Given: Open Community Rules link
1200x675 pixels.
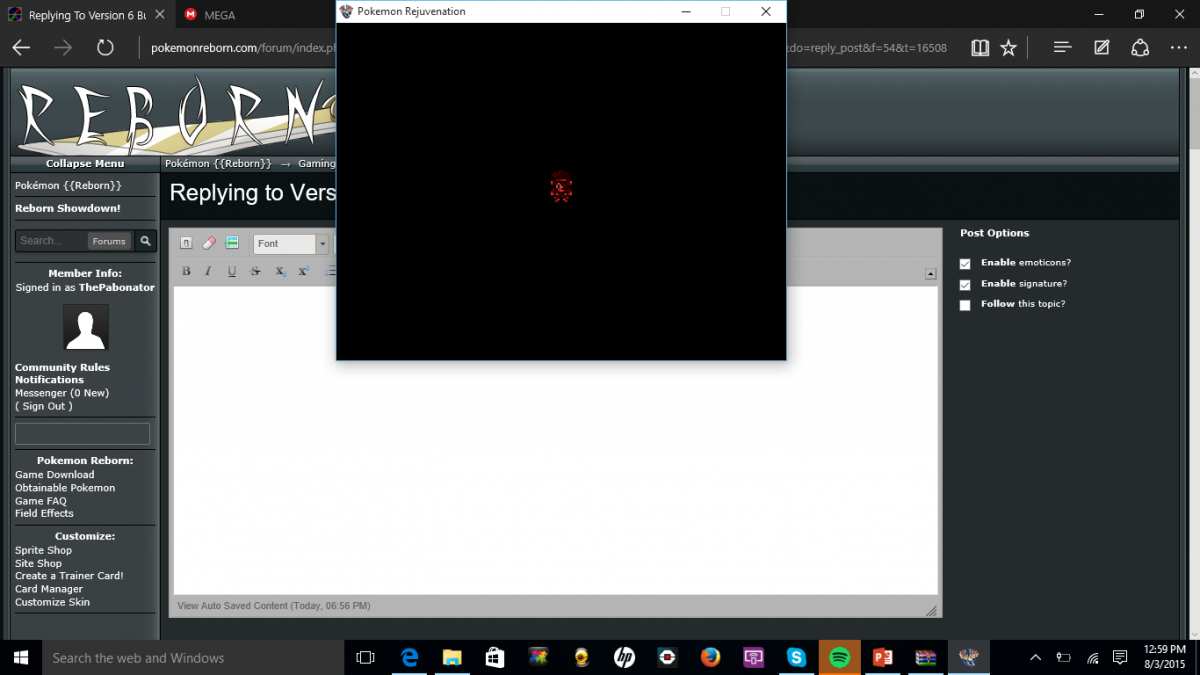Looking at the screenshot, I should pos(62,367).
